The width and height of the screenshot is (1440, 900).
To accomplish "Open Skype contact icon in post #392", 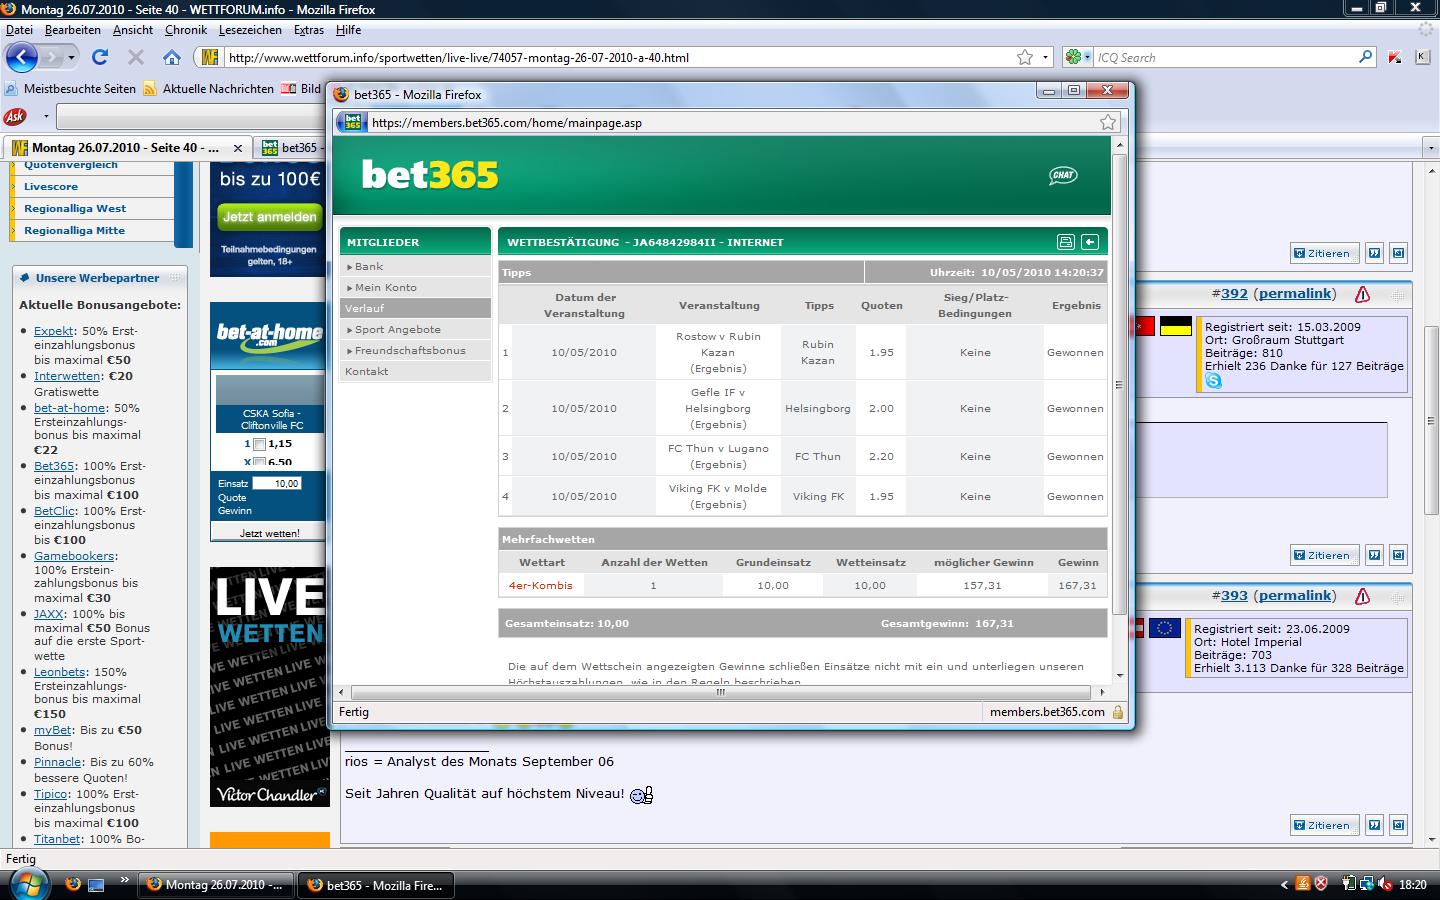I will [x=1213, y=381].
